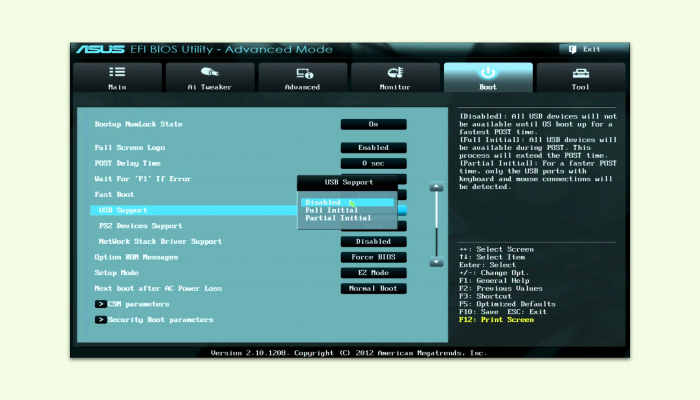Viewport: 700px width, 400px height.
Task: Click the Main tab list icon
Action: 117,72
